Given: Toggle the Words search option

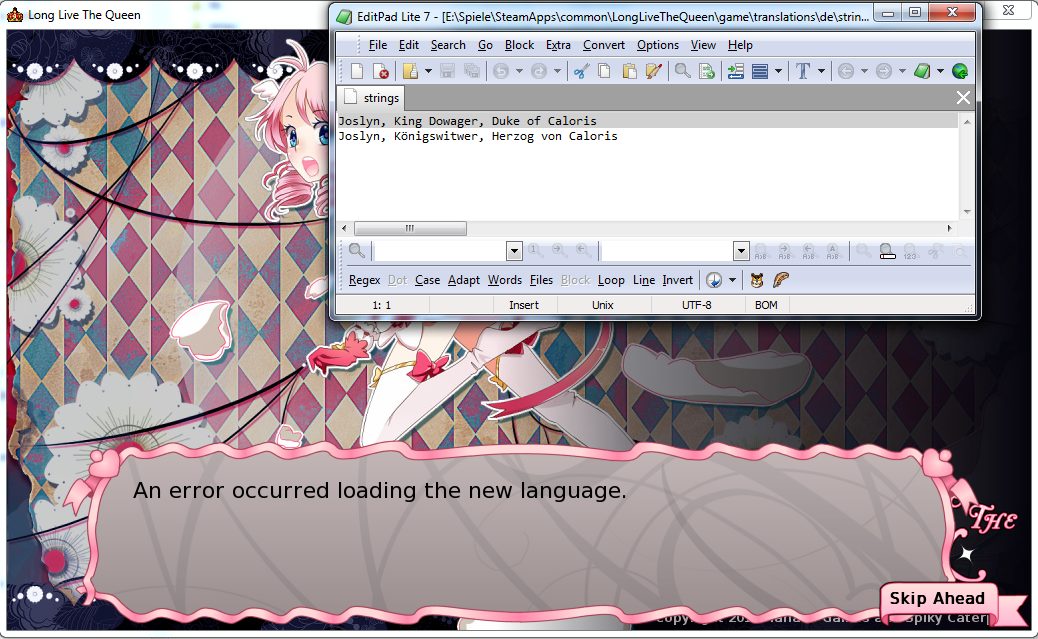Looking at the screenshot, I should pyautogui.click(x=505, y=280).
